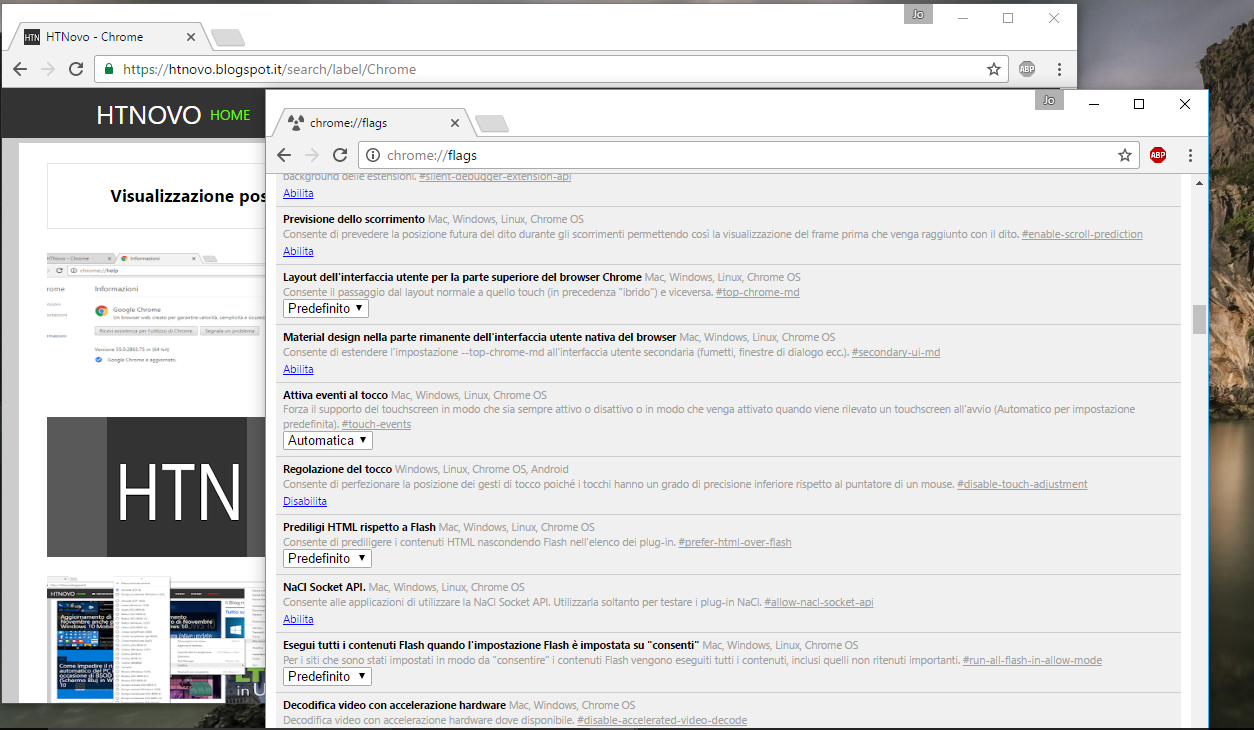The width and height of the screenshot is (1254, 730).
Task: Click Abilita under NaCl Socket API
Action: [x=298, y=619]
